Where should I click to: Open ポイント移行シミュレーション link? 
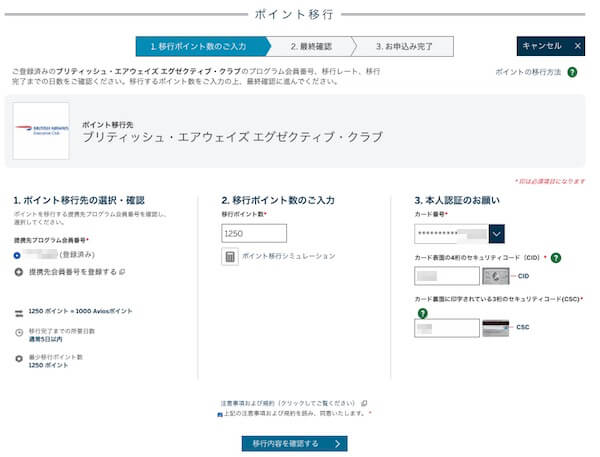click(289, 256)
